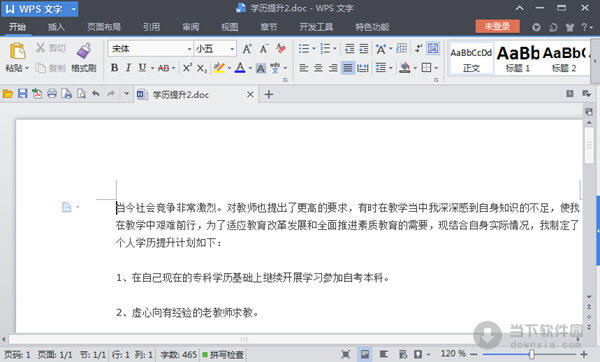Viewport: 600px width, 362px height.
Task: Apply the 标题 2 heading style
Action: [564, 59]
